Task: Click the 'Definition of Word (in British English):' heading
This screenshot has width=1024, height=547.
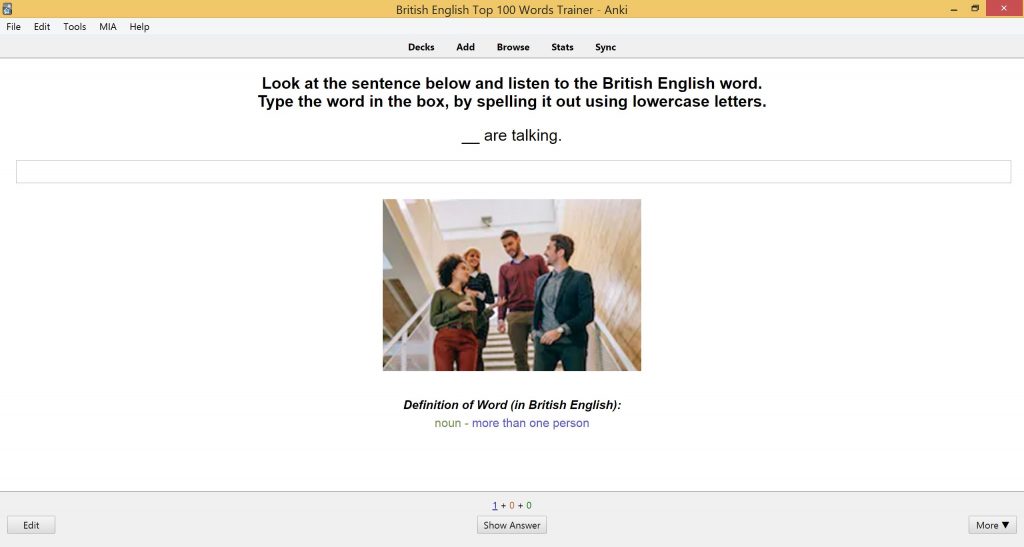Action: coord(512,405)
